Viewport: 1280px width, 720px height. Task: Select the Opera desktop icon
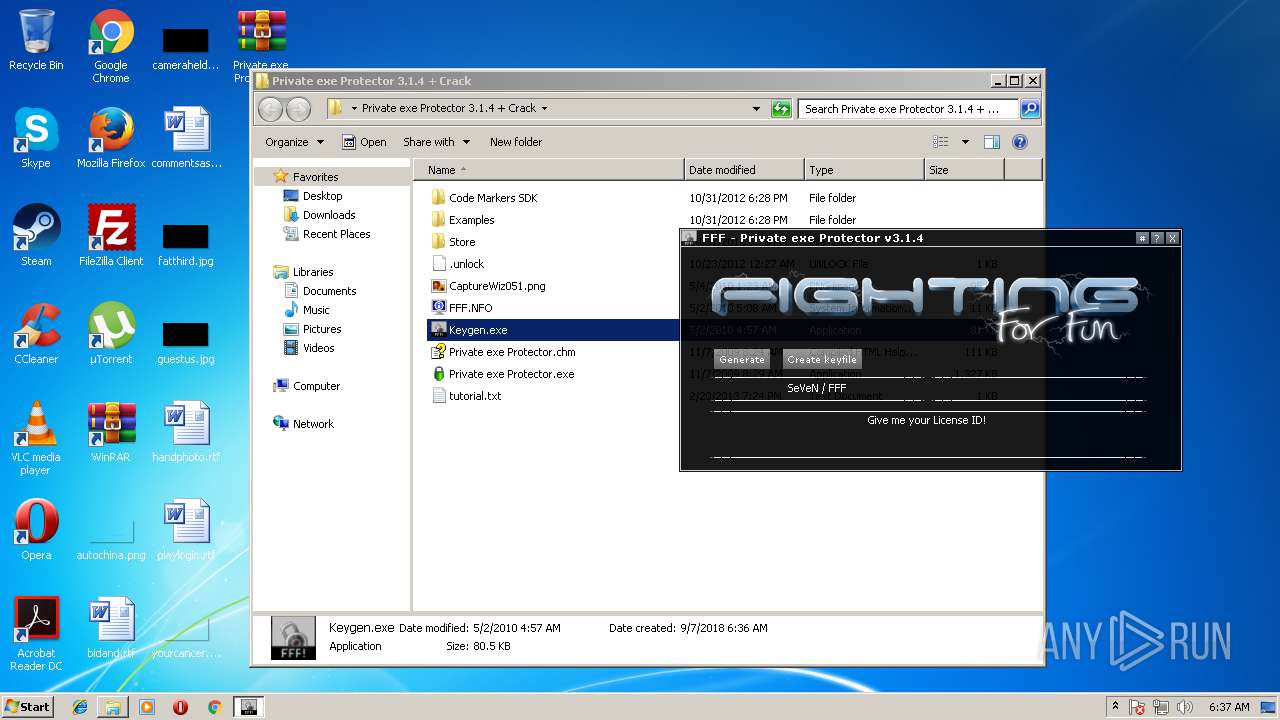coord(36,531)
